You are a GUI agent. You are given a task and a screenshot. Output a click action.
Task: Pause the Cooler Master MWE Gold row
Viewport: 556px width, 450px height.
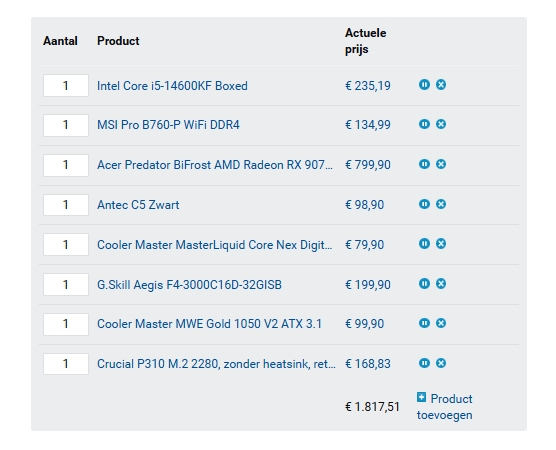[424, 323]
